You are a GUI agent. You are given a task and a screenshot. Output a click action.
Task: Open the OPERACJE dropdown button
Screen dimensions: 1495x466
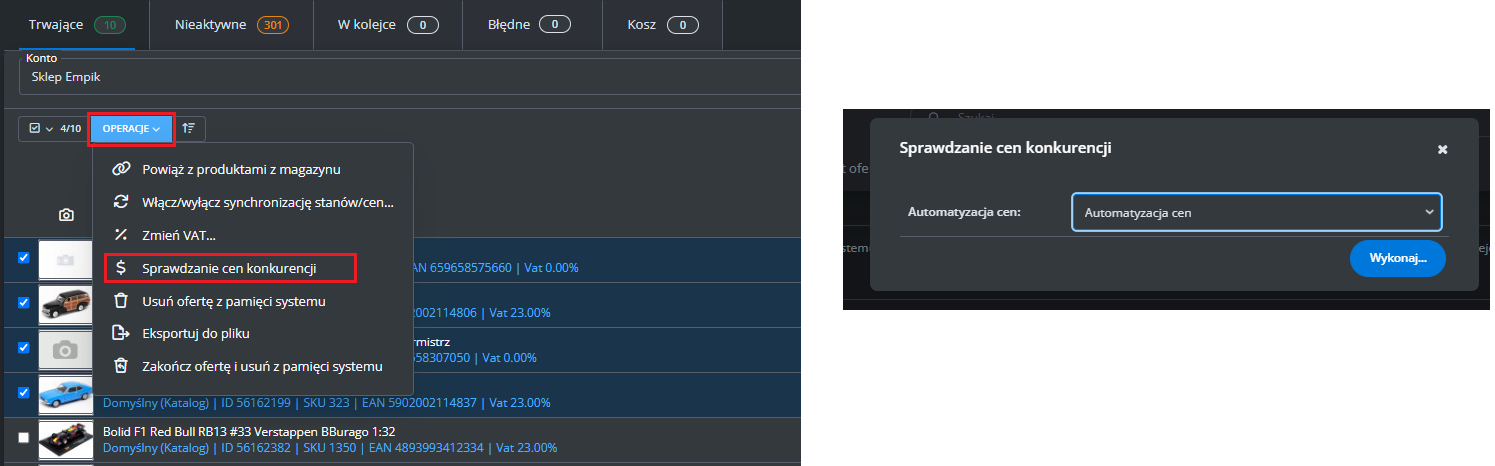[131, 128]
